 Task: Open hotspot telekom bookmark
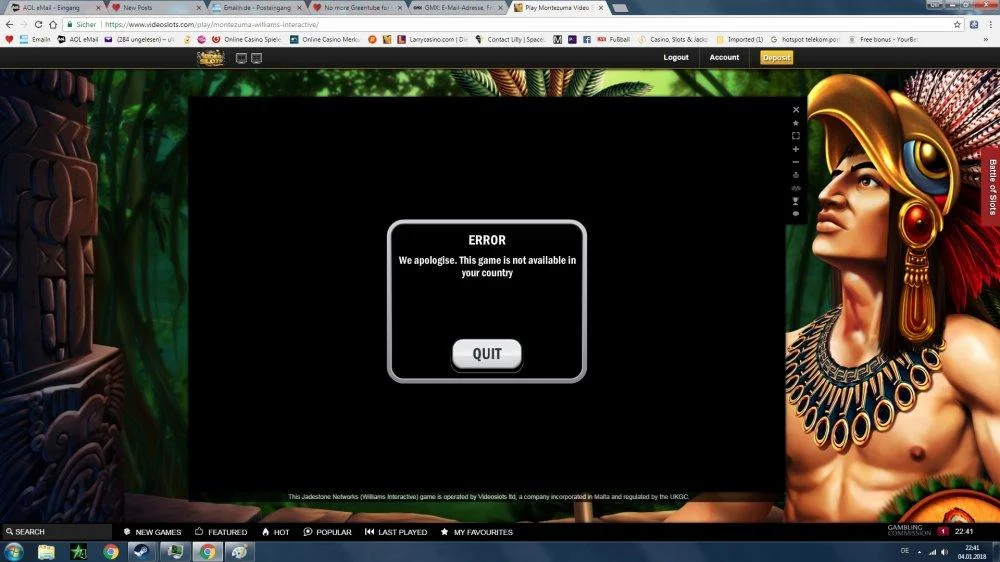pos(805,40)
